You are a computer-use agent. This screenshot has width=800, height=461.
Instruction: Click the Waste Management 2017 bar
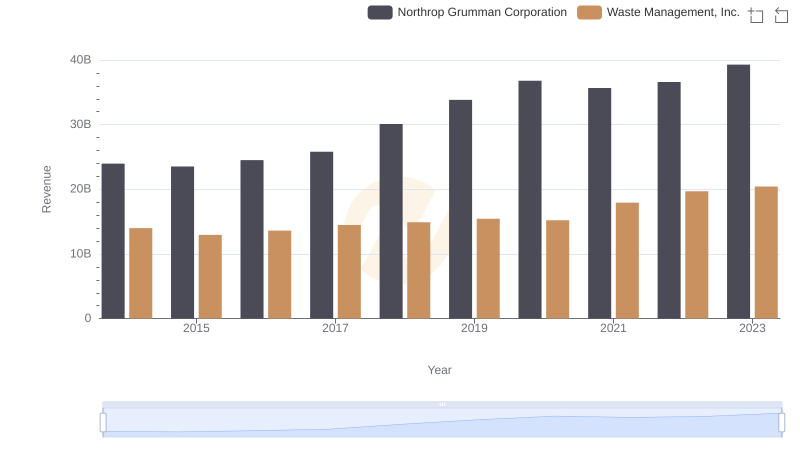[x=349, y=272]
